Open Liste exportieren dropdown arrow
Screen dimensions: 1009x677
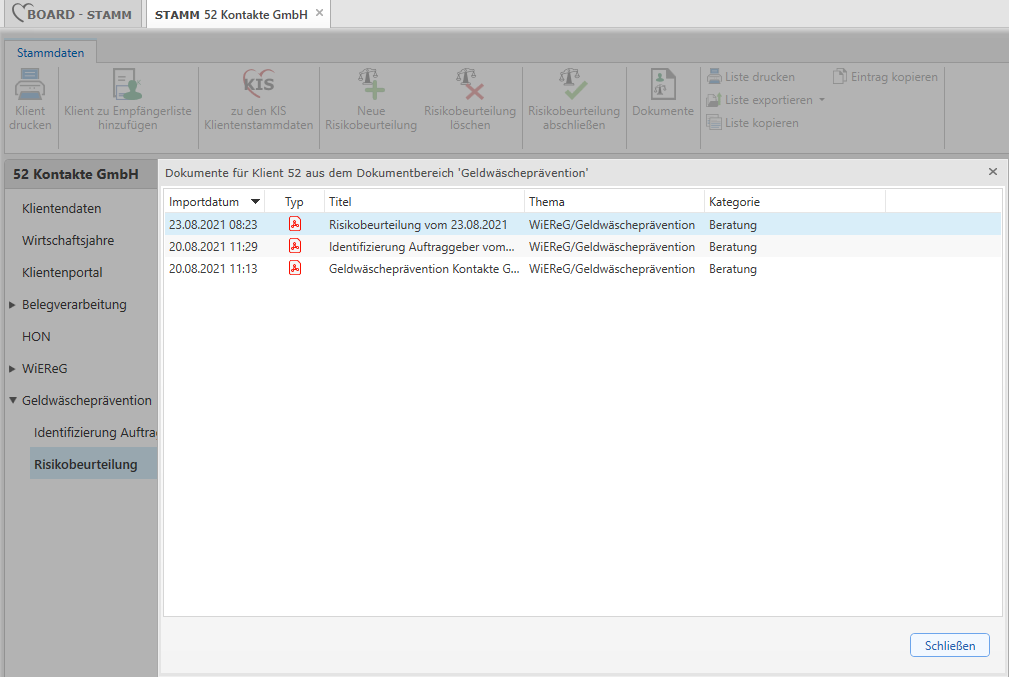[822, 100]
